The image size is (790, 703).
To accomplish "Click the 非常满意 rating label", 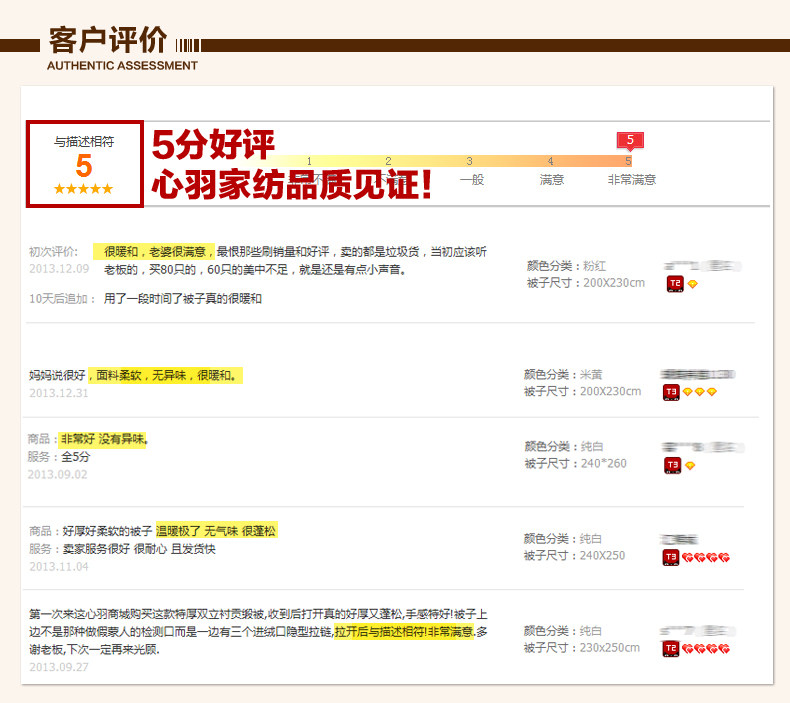I will [x=632, y=180].
